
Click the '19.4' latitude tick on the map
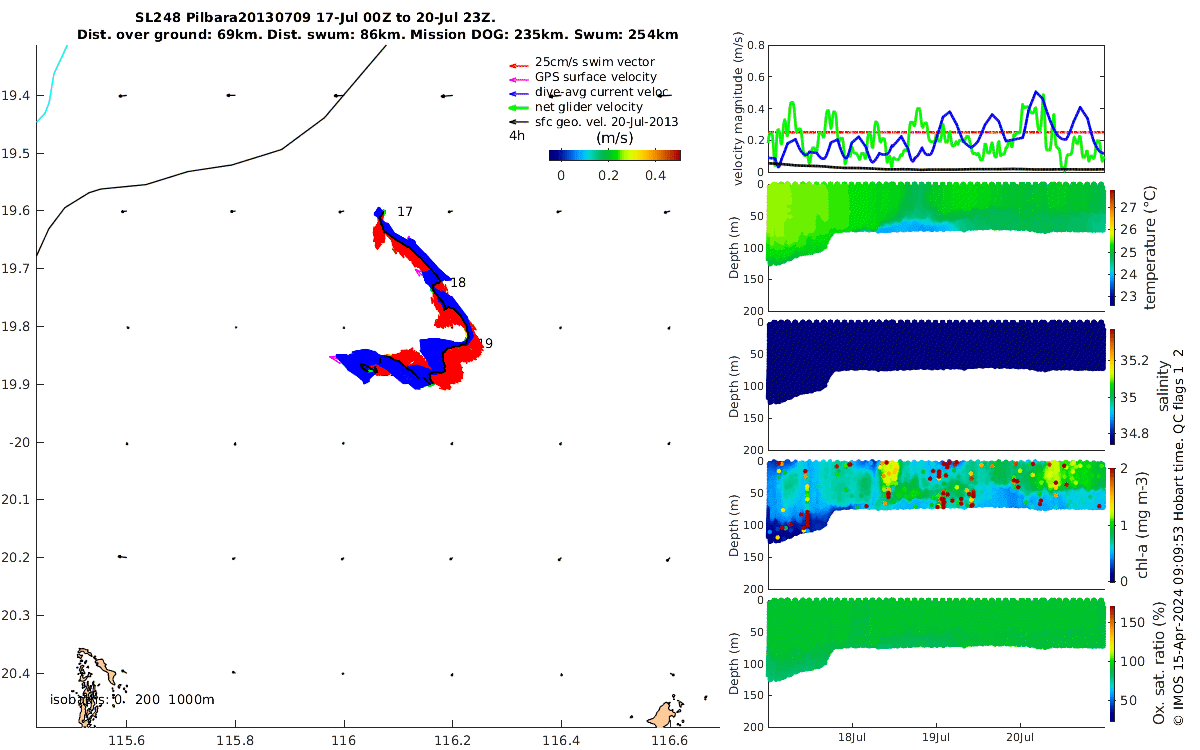click(16, 96)
